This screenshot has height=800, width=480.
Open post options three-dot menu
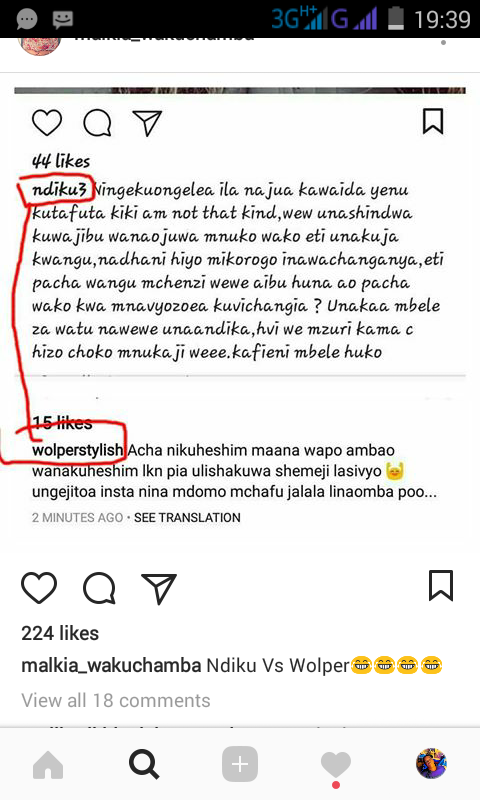click(x=443, y=42)
